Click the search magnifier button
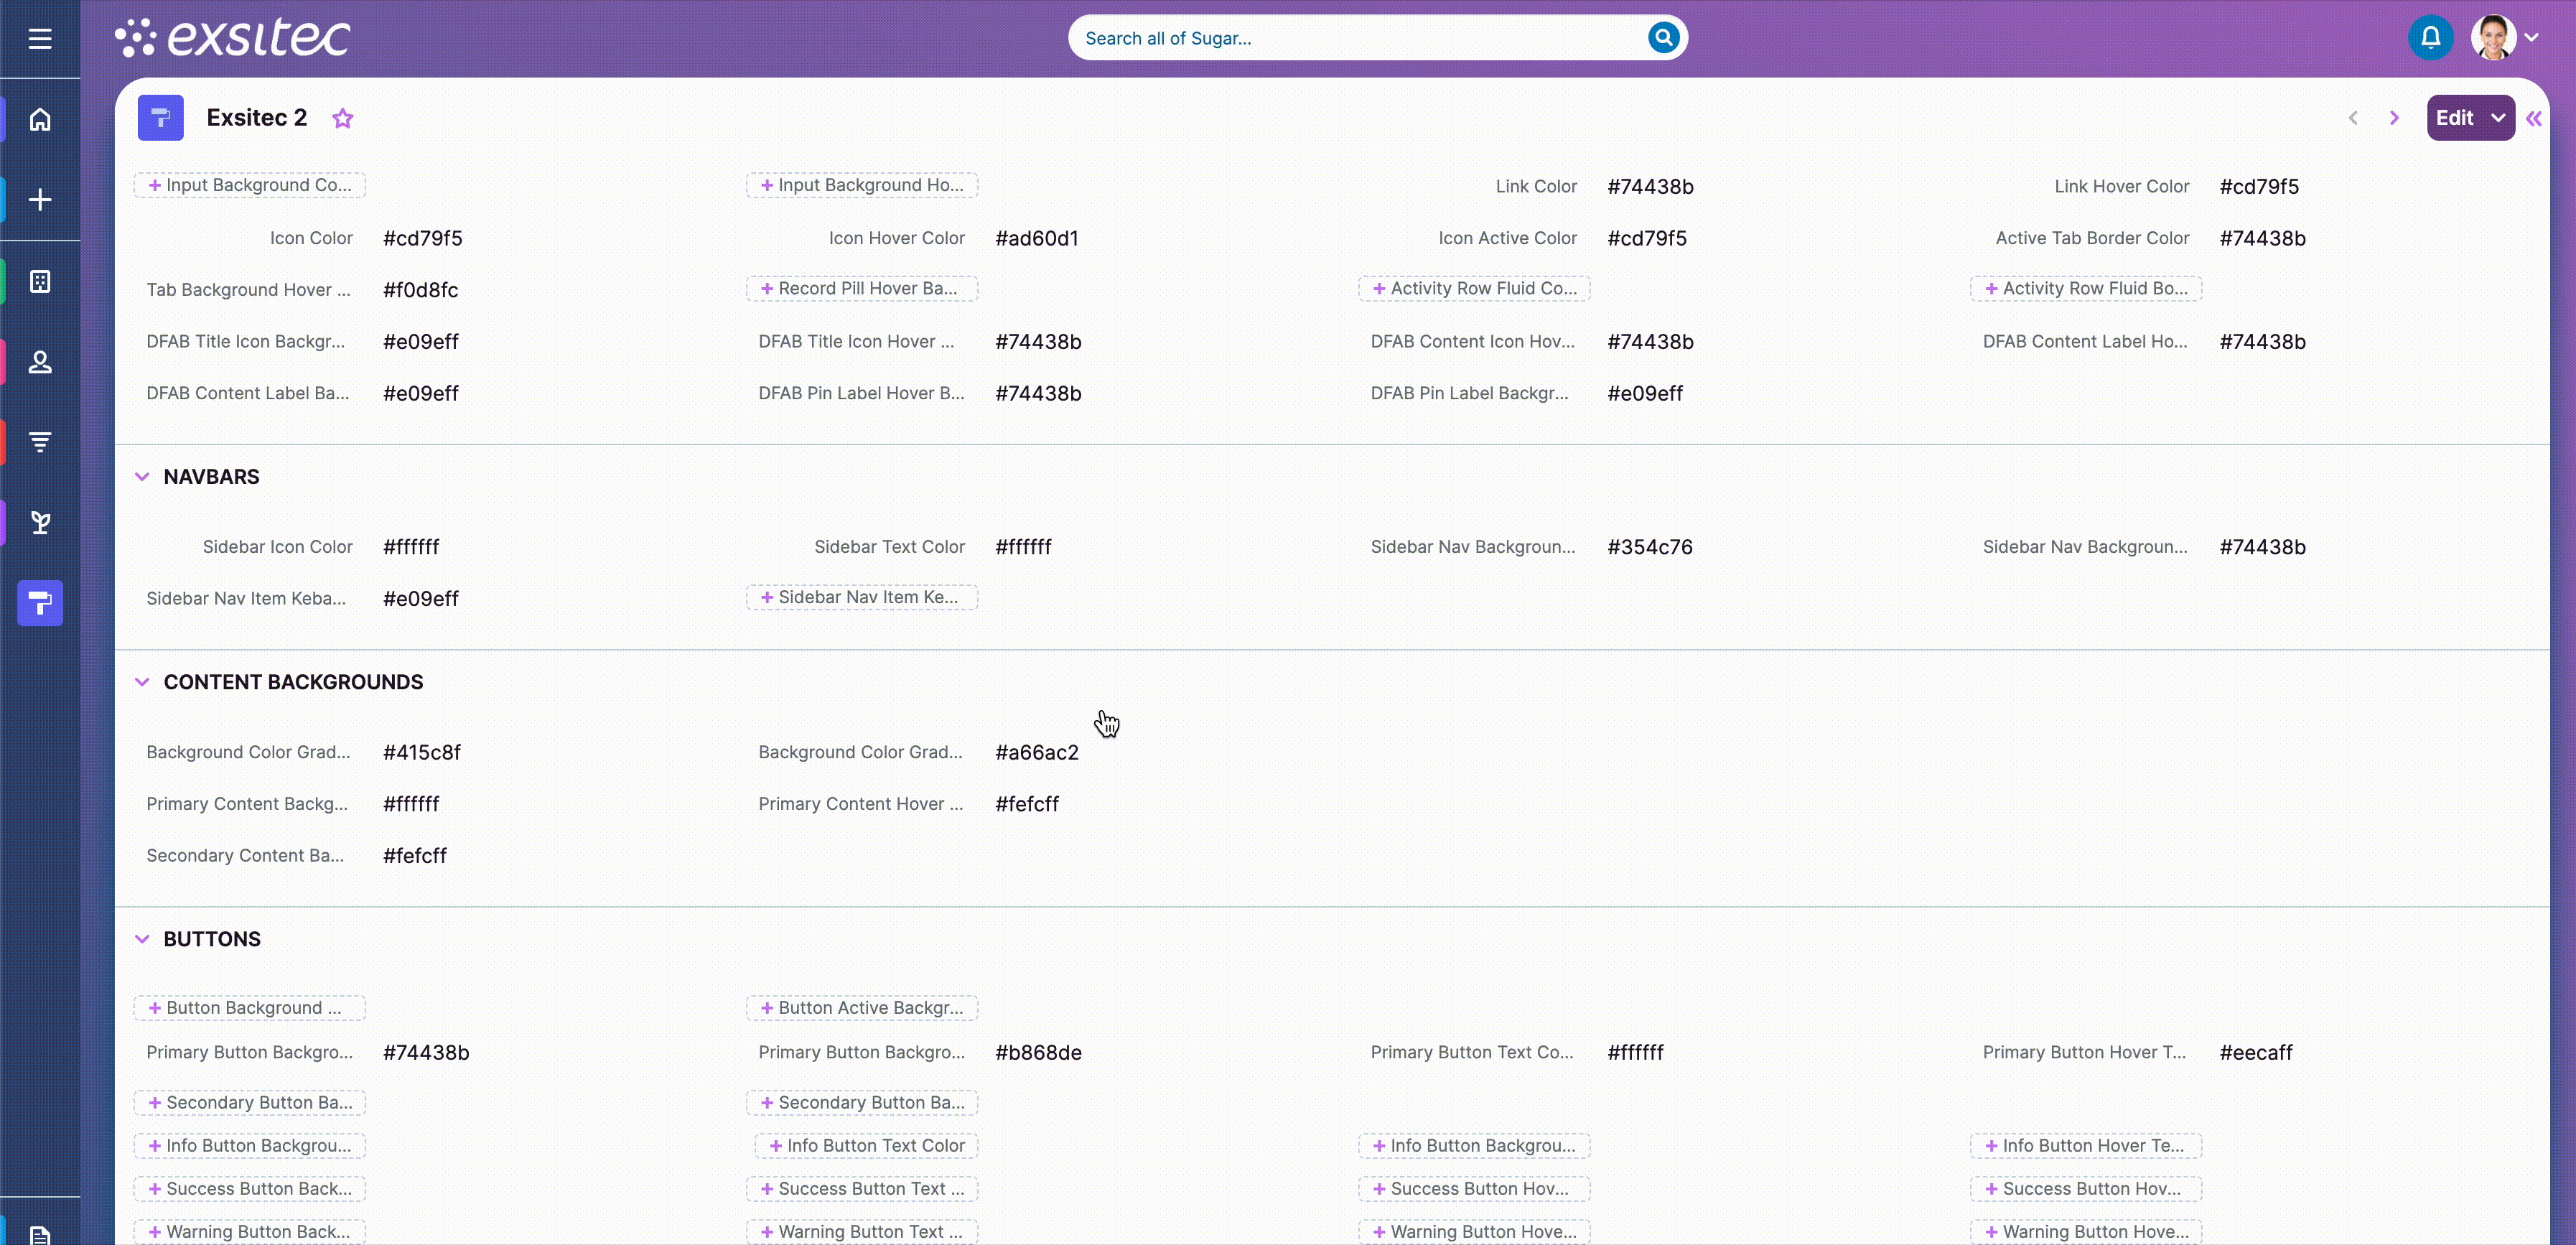Viewport: 2576px width, 1245px height. point(1662,38)
